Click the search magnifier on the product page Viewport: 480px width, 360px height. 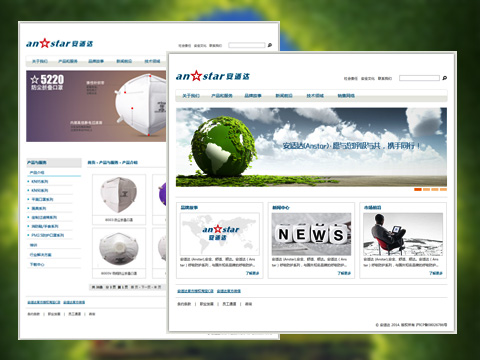point(270,45)
